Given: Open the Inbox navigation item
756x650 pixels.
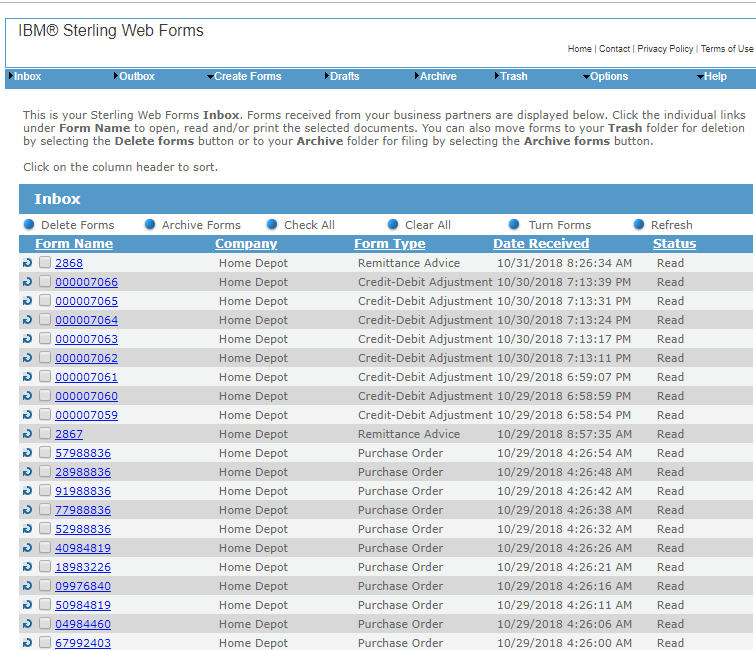Looking at the screenshot, I should [25, 76].
